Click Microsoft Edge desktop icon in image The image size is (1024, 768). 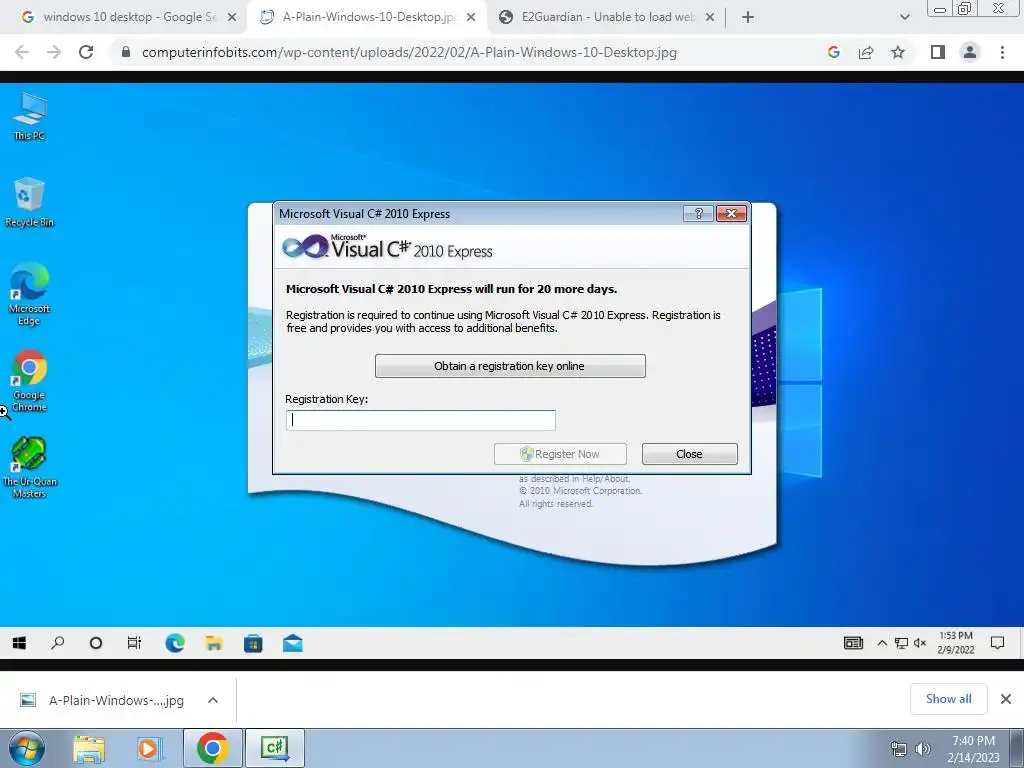click(29, 294)
